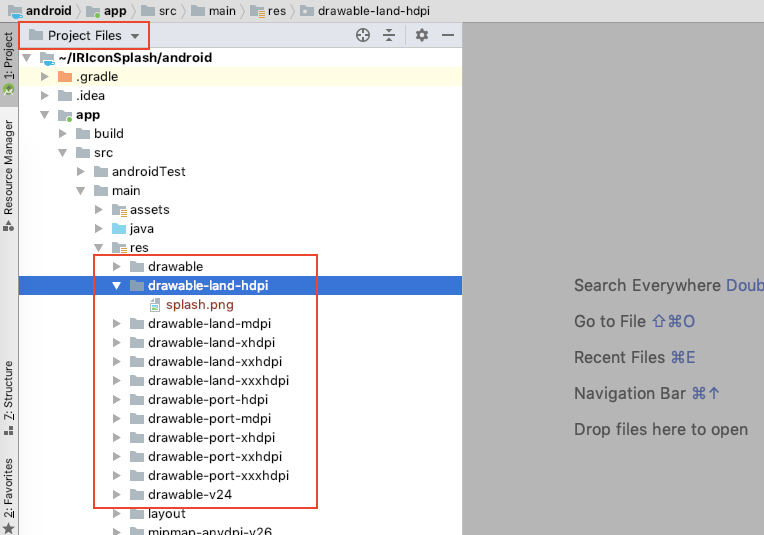764x535 pixels.
Task: Select drawable-port-xxxhdpi folder name
Action: 218,476
